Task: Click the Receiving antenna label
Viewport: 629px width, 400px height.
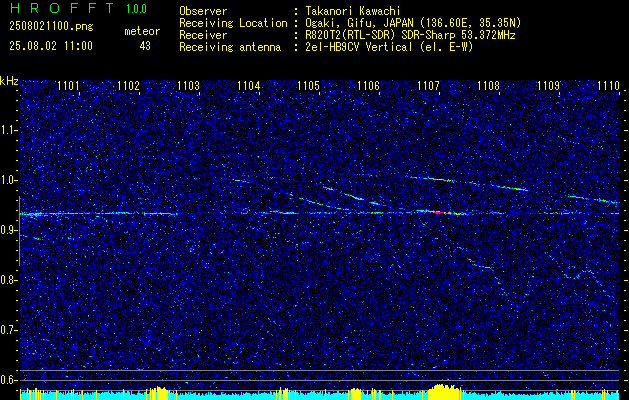Action: [230, 47]
